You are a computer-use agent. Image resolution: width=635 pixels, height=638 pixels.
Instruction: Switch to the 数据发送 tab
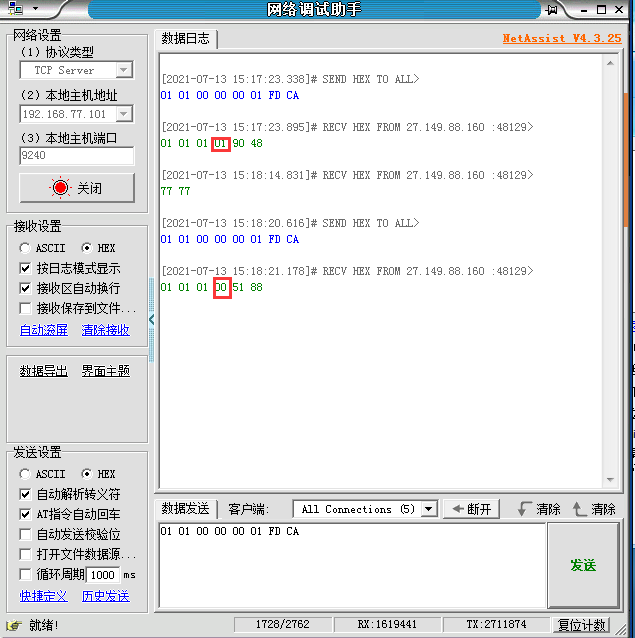click(x=185, y=509)
